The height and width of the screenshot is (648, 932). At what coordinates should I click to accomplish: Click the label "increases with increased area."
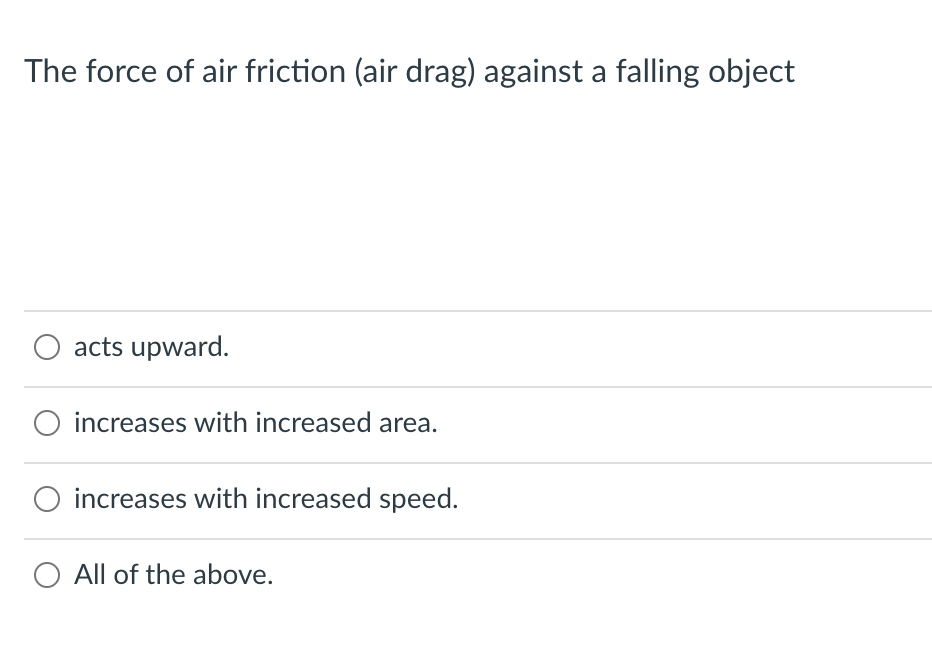click(255, 422)
